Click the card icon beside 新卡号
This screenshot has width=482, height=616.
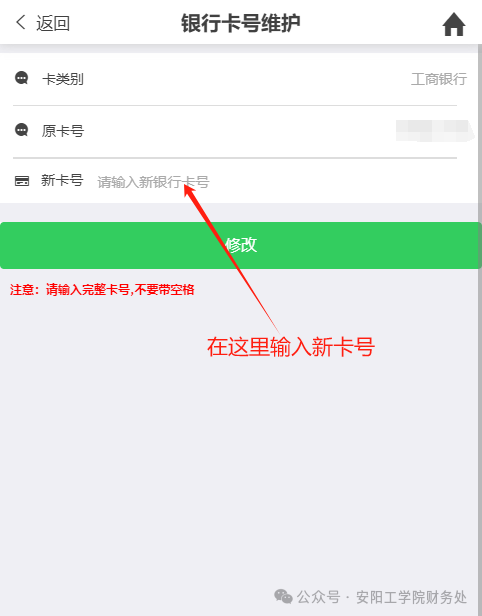tap(22, 181)
